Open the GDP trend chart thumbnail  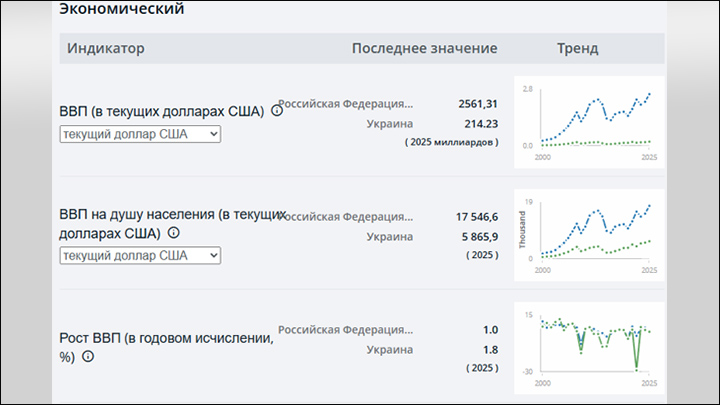[589, 122]
